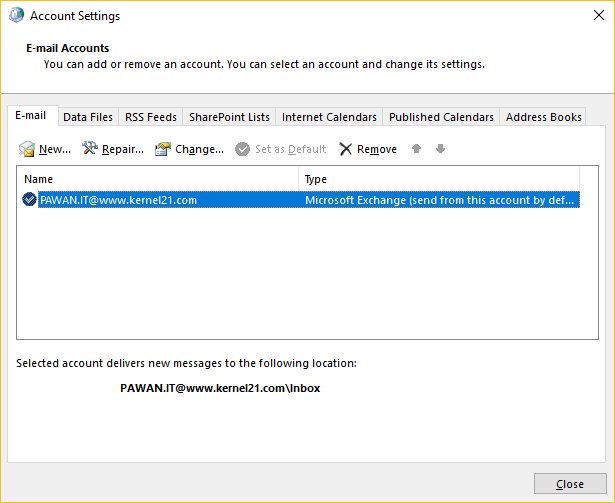Image resolution: width=615 pixels, height=503 pixels.
Task: Select the E-mail tab
Action: (x=31, y=115)
